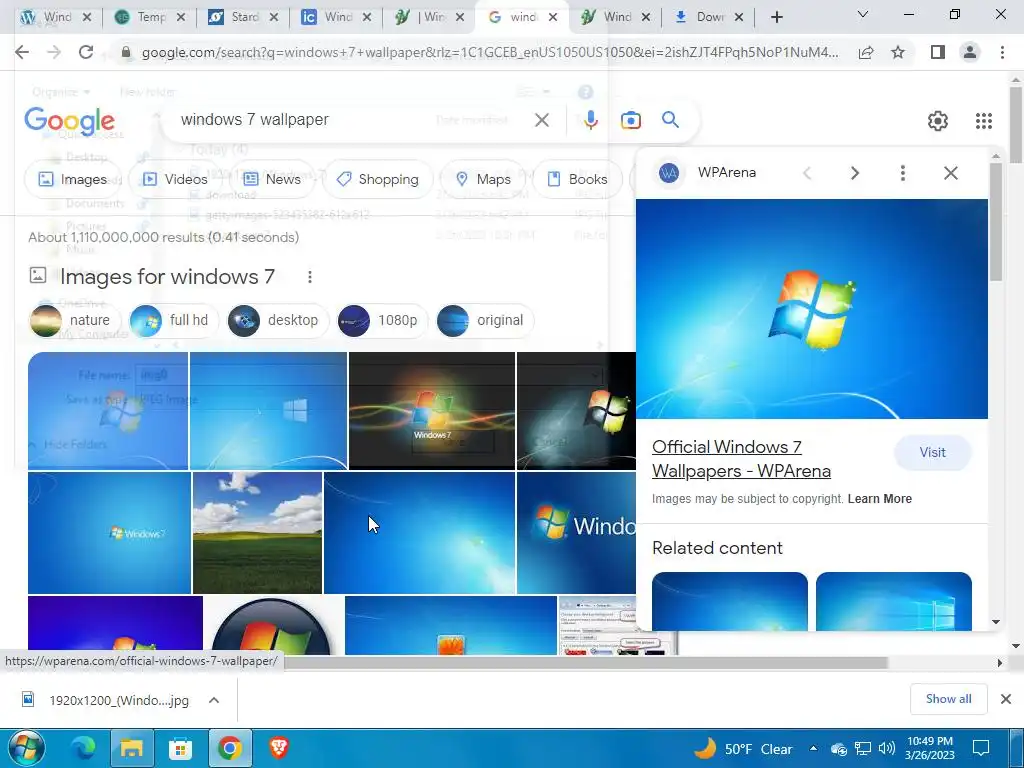Open the Windows Start button
Image resolution: width=1024 pixels, height=768 pixels.
click(26, 748)
